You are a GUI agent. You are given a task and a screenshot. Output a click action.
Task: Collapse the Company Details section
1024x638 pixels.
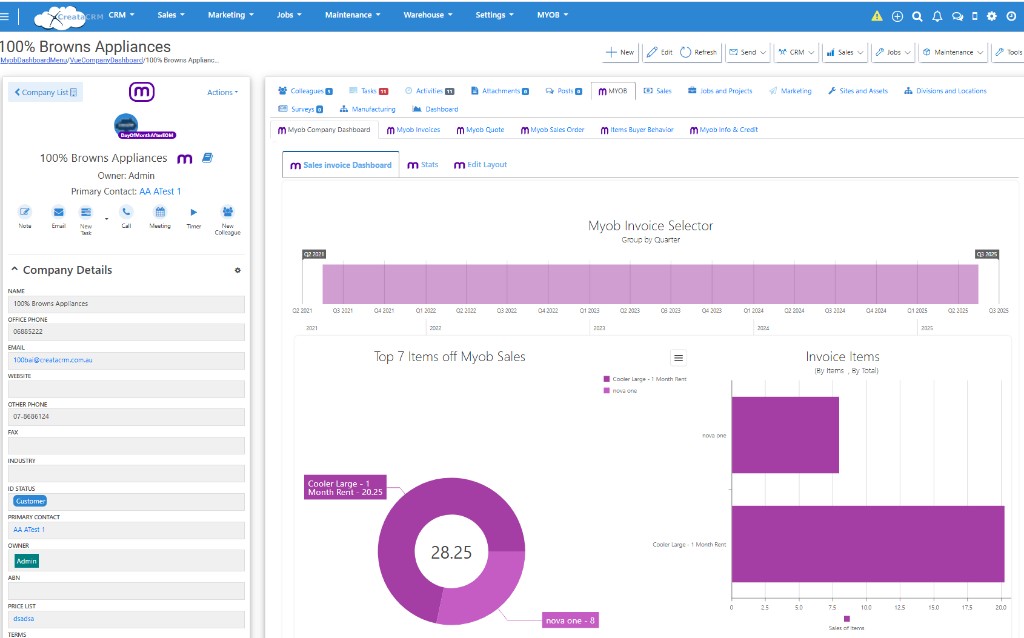point(15,269)
